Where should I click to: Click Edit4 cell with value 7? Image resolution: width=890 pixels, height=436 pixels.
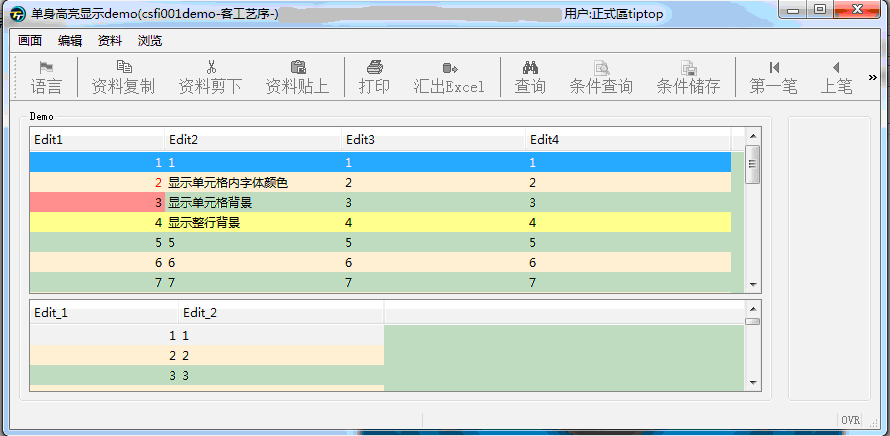pos(628,283)
